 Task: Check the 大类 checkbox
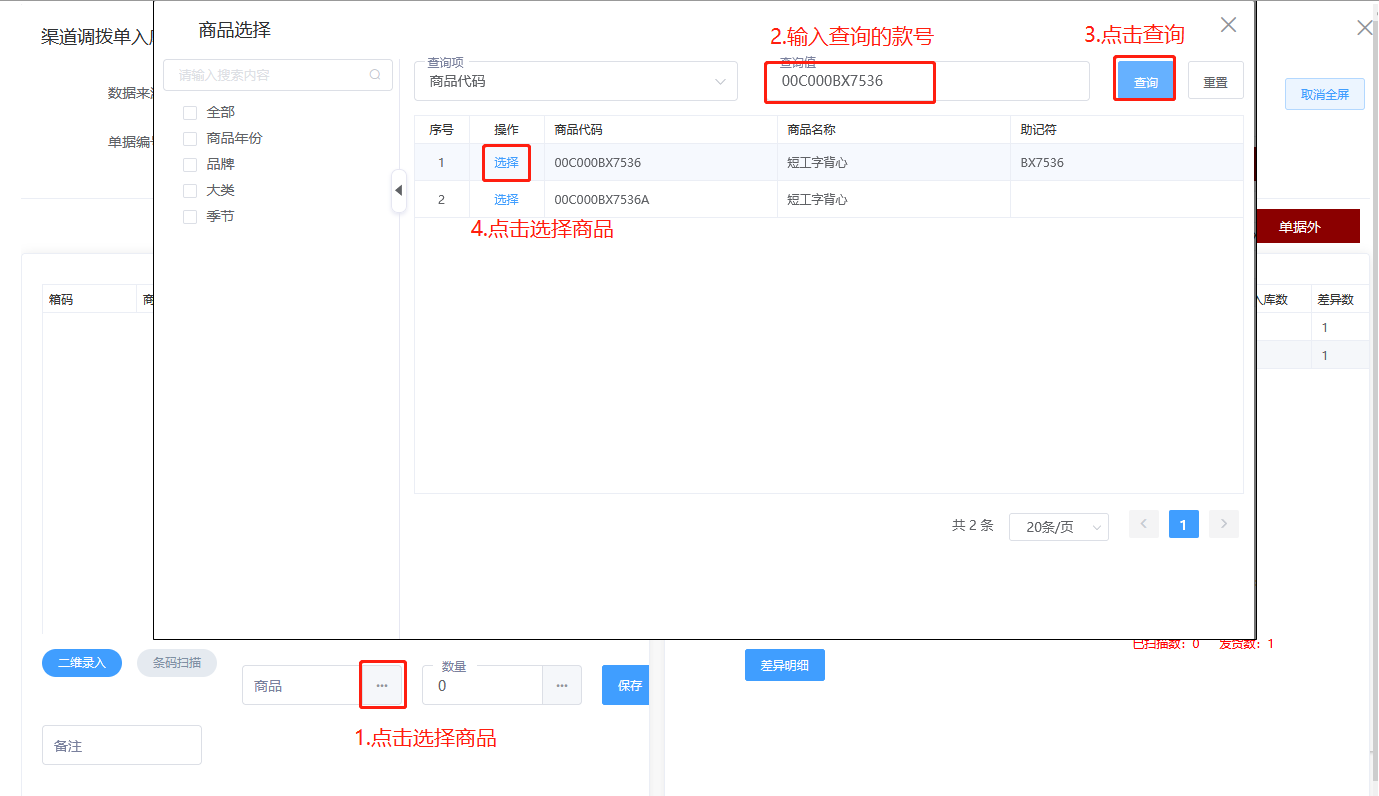pos(190,191)
